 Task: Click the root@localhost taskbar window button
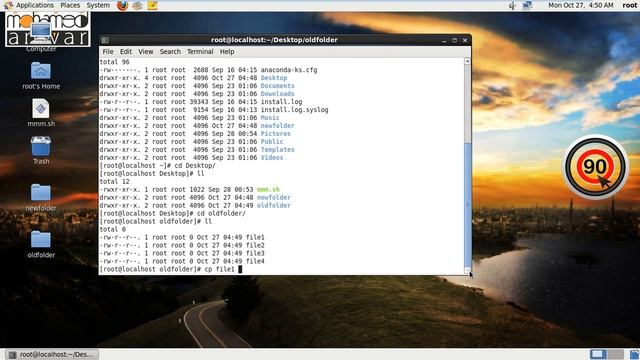[52, 355]
